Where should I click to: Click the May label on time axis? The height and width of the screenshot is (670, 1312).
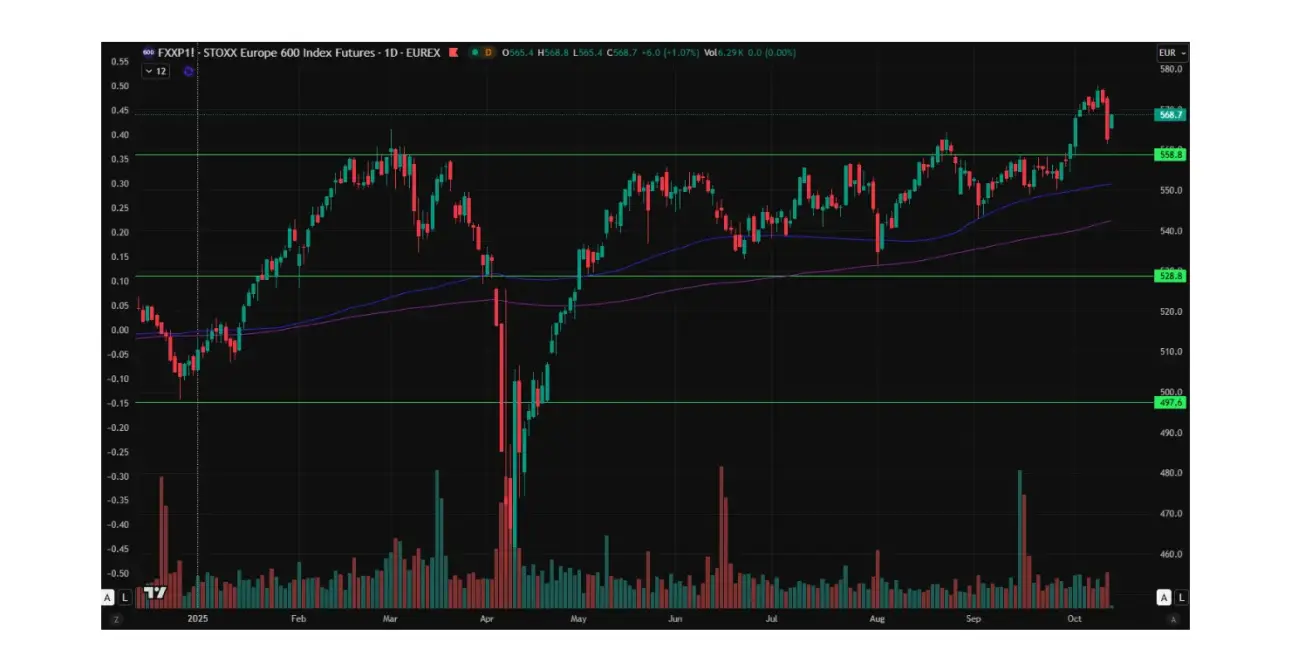point(578,620)
